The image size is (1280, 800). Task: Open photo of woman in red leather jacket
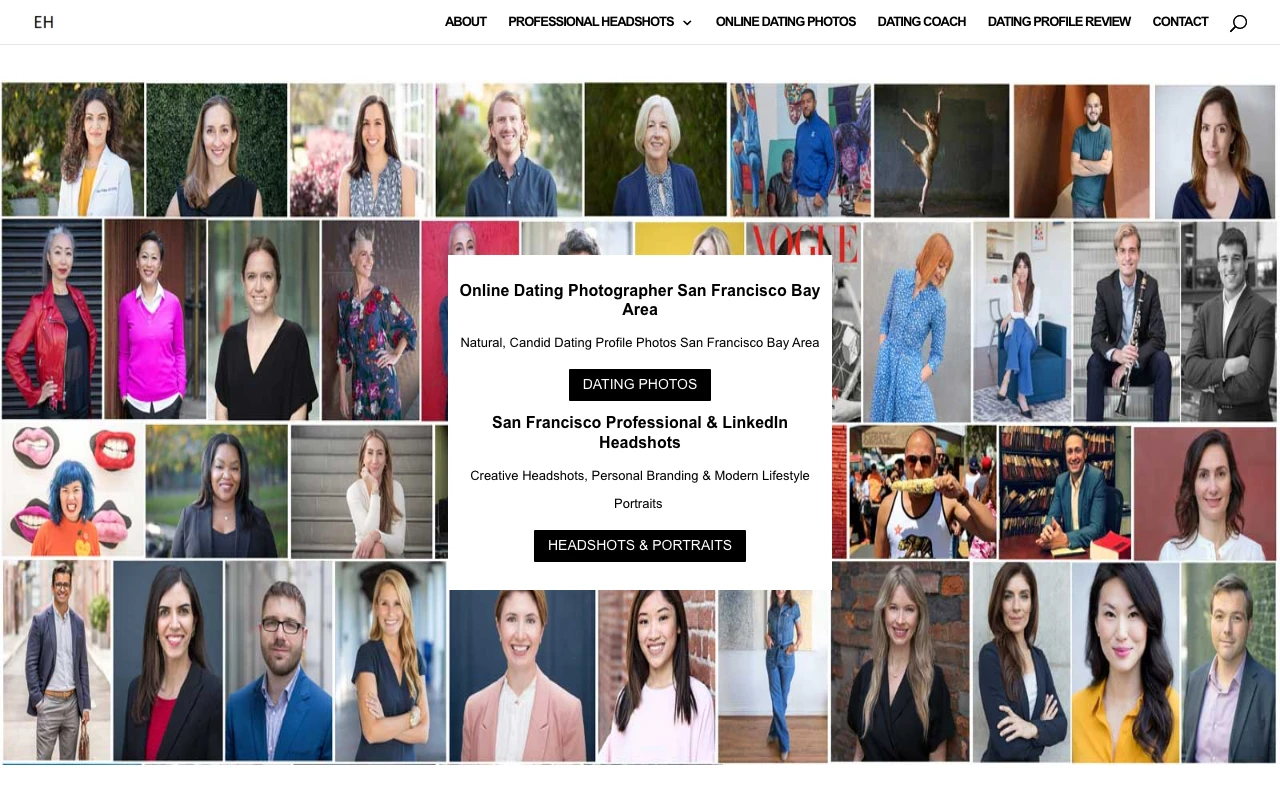point(52,319)
